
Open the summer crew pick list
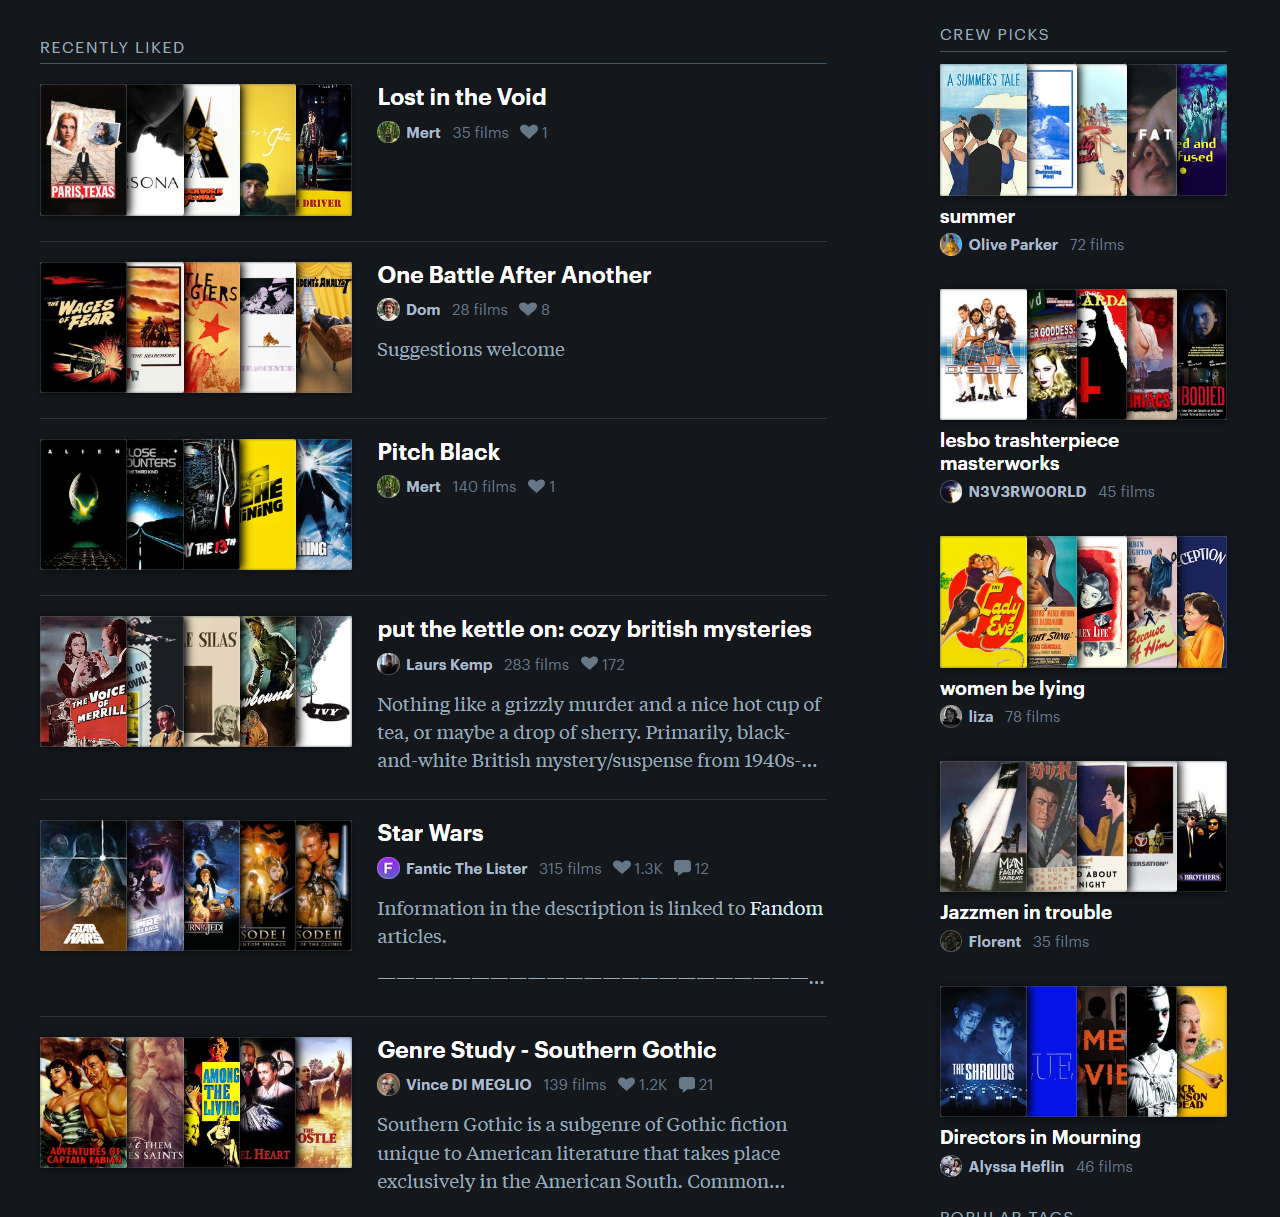[977, 216]
